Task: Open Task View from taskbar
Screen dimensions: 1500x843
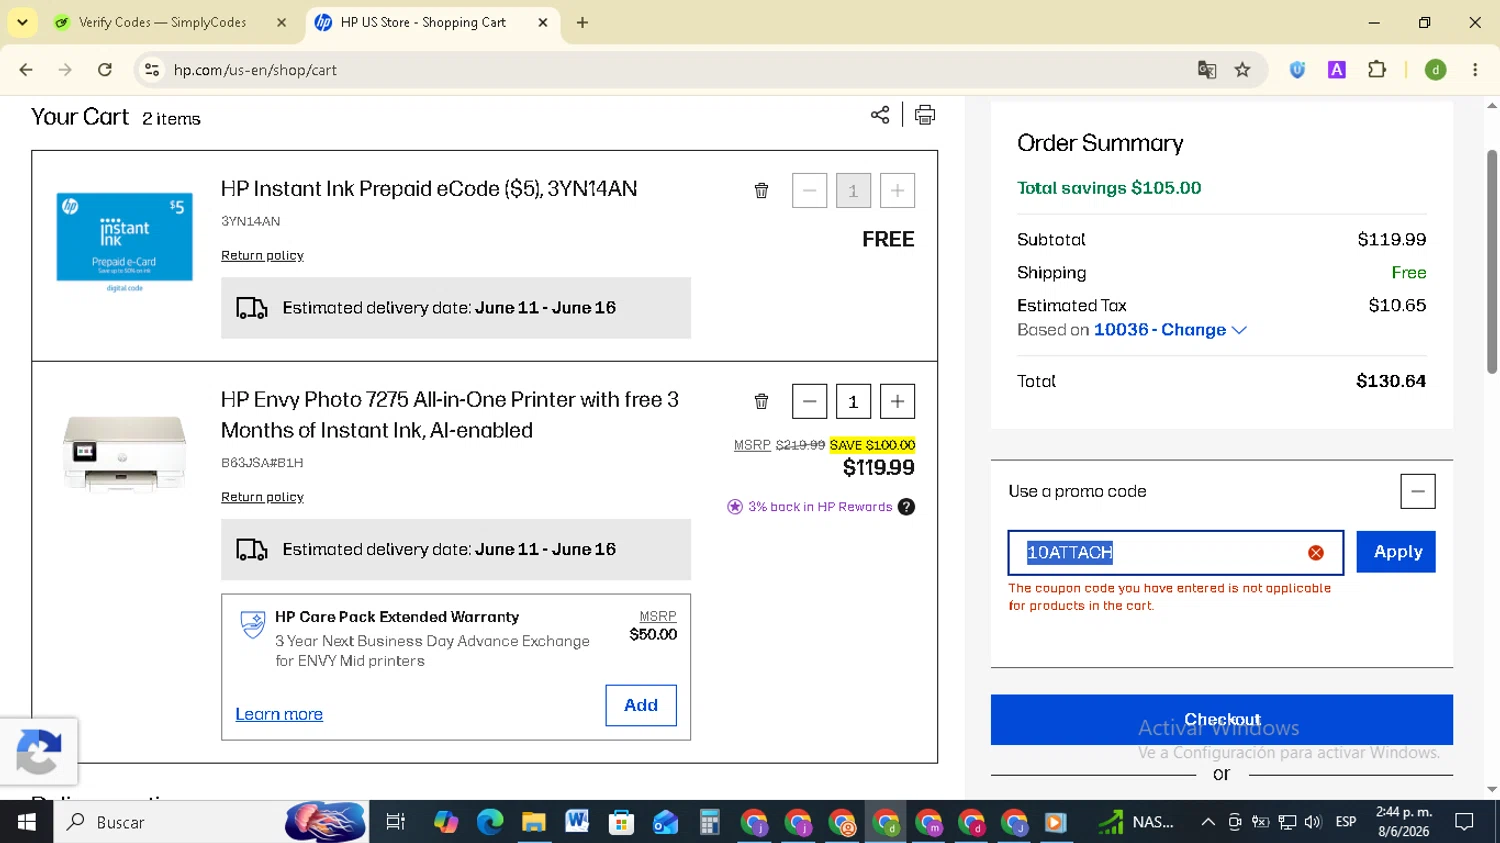Action: click(396, 822)
